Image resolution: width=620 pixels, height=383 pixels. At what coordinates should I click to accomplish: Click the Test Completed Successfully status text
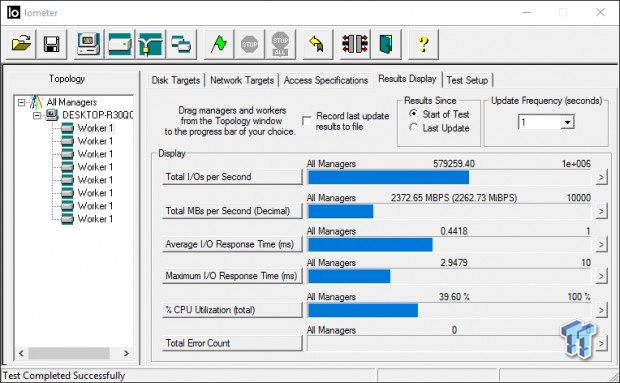(x=64, y=375)
